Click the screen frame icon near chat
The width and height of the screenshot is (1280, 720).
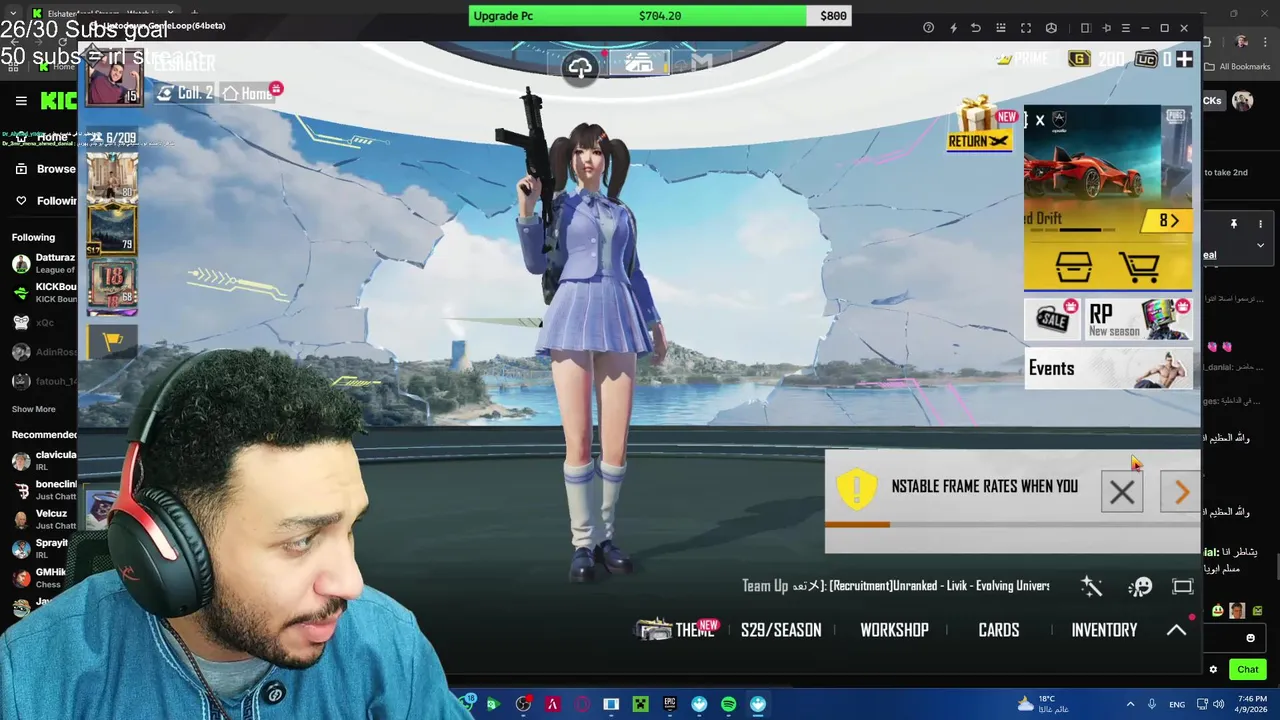(1183, 587)
